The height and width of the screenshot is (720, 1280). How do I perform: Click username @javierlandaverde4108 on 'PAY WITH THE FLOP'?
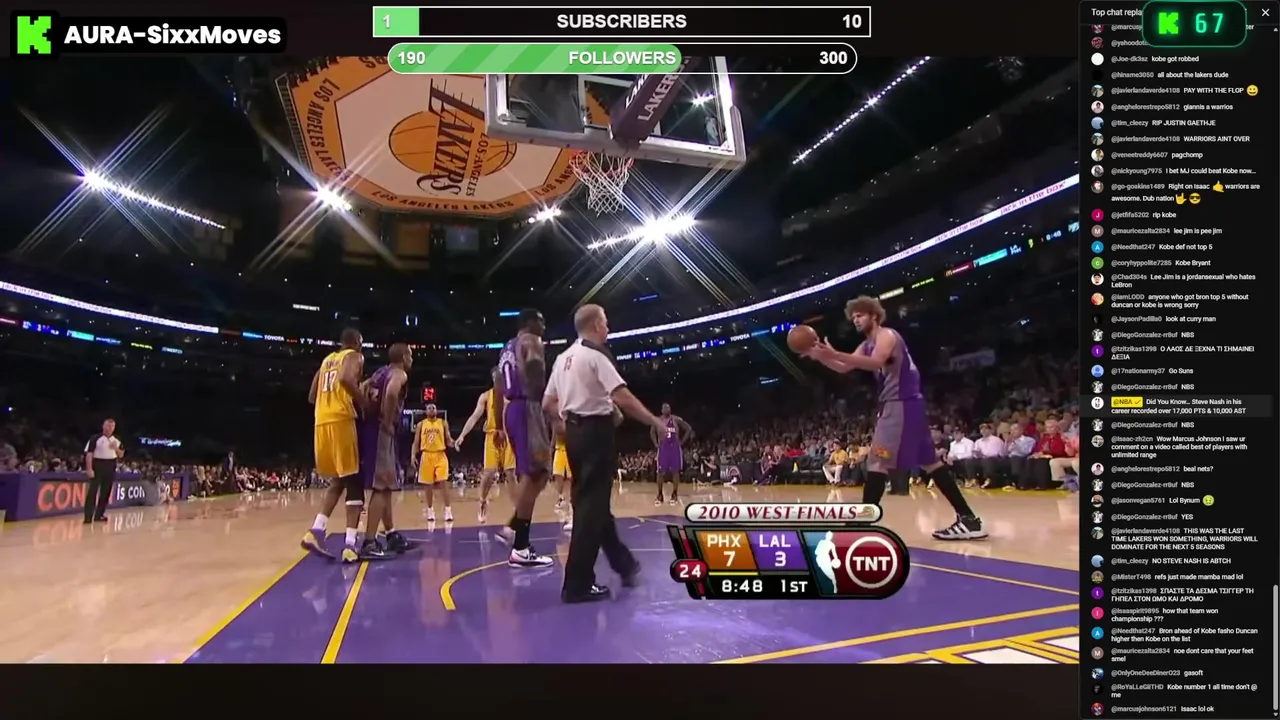1145,91
